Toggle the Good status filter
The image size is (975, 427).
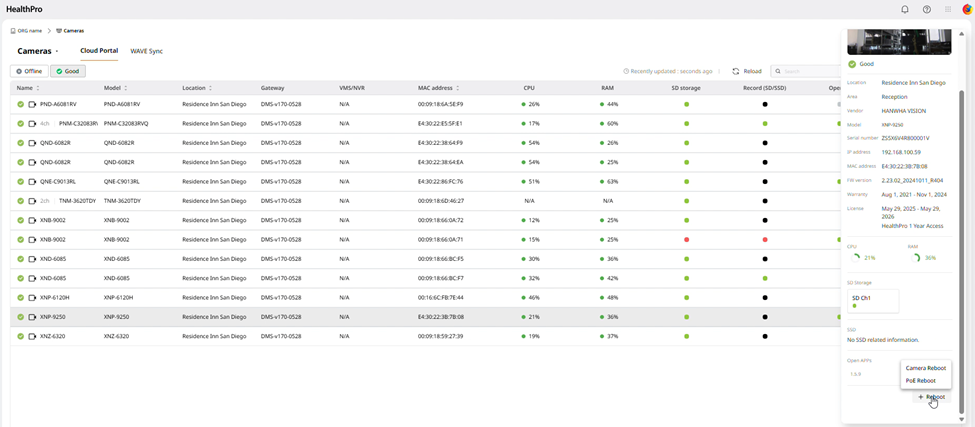(x=68, y=71)
